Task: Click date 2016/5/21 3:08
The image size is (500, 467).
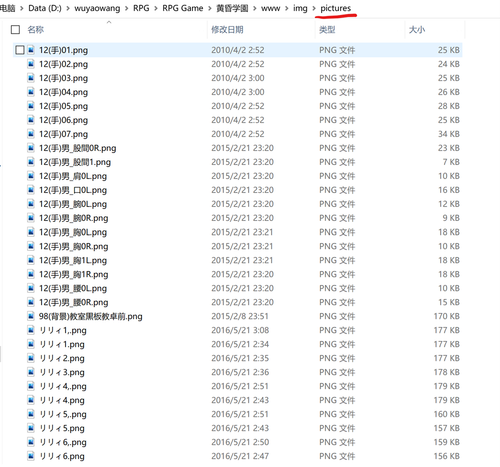Action: (x=240, y=330)
